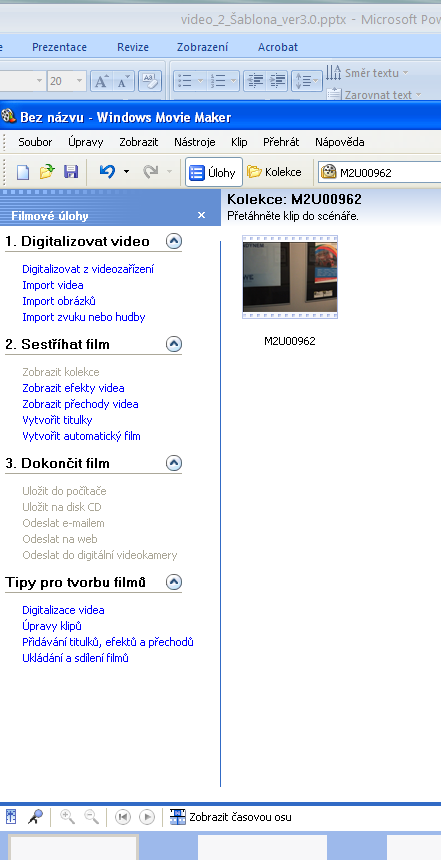This screenshot has height=860, width=441.
Task: Open the Klip menu
Action: [239, 142]
